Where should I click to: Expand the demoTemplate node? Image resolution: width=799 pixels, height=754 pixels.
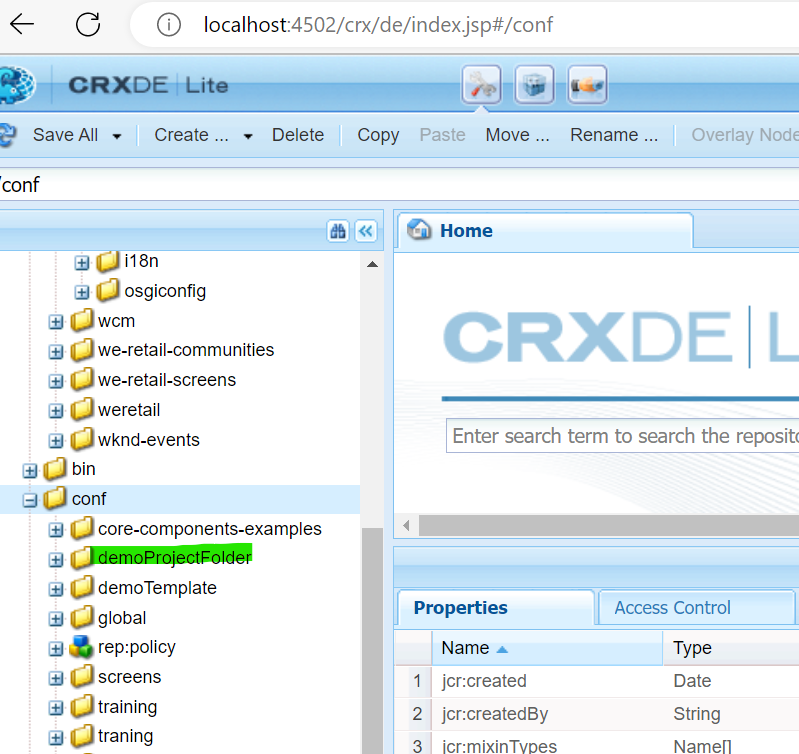[x=56, y=589]
